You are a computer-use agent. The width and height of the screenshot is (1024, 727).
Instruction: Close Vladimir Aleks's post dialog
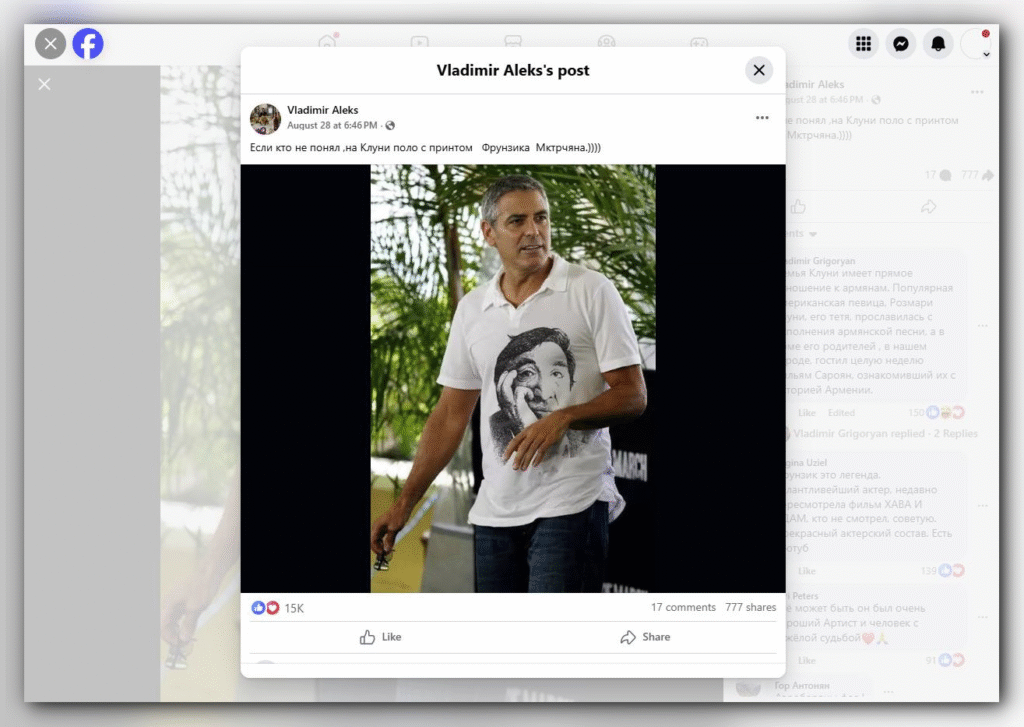(759, 70)
